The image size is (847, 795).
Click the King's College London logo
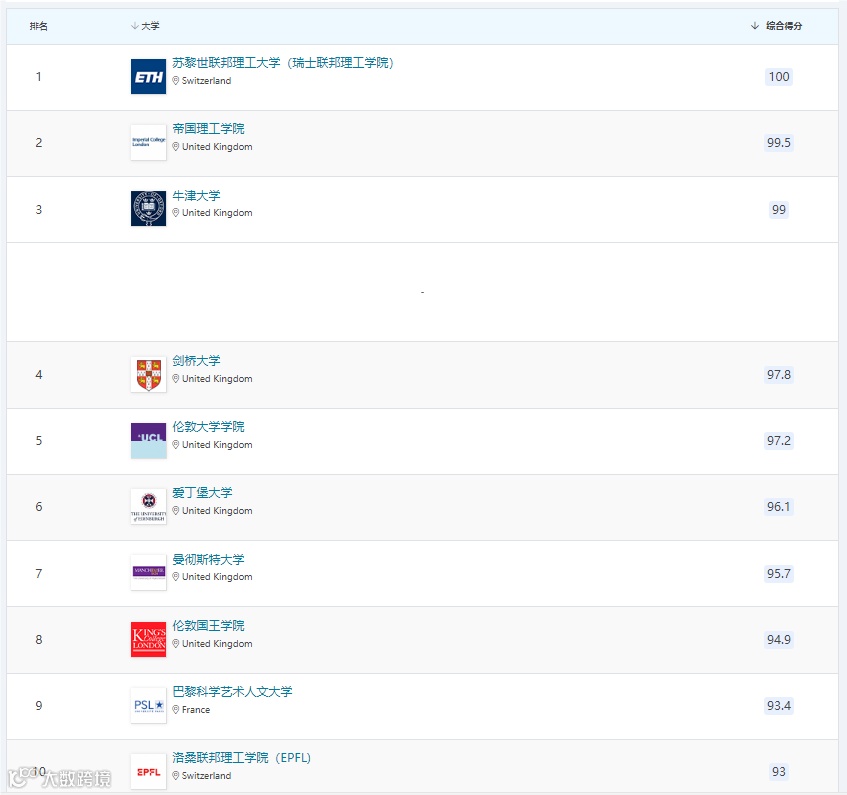(149, 639)
